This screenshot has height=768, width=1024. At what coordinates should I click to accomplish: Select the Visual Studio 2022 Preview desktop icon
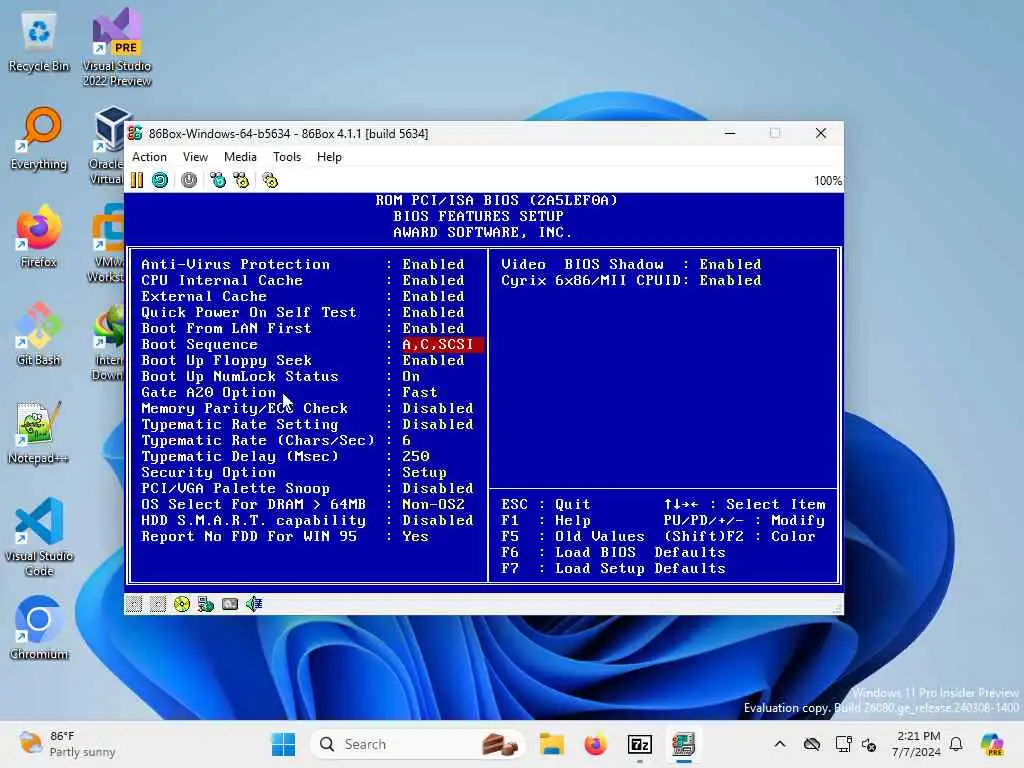coord(117,49)
